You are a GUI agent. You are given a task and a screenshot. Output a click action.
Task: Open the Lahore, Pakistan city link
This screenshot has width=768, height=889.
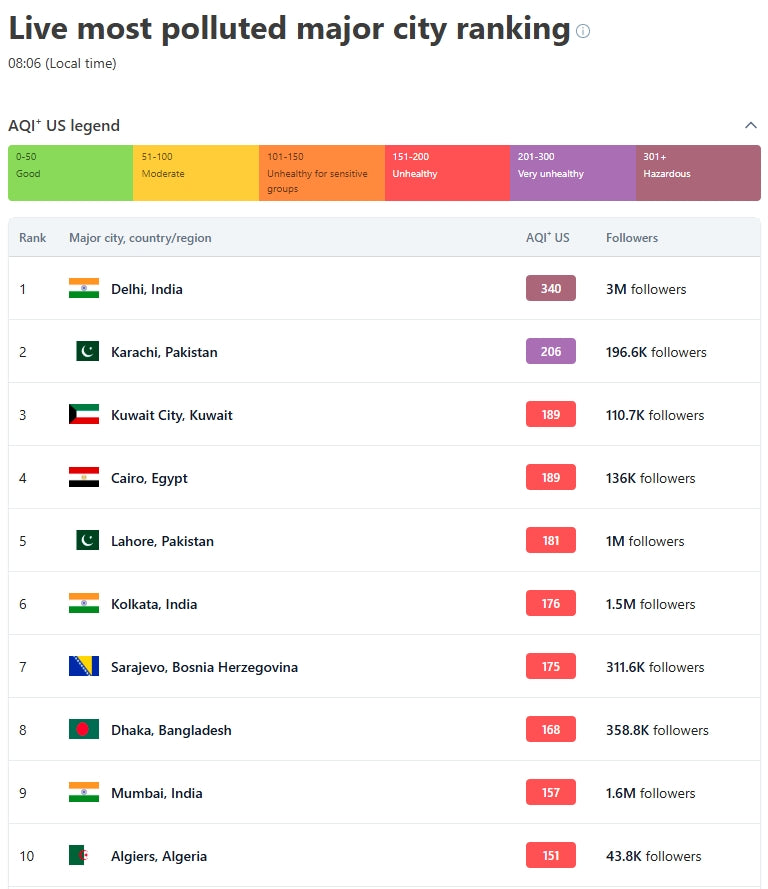(x=162, y=541)
